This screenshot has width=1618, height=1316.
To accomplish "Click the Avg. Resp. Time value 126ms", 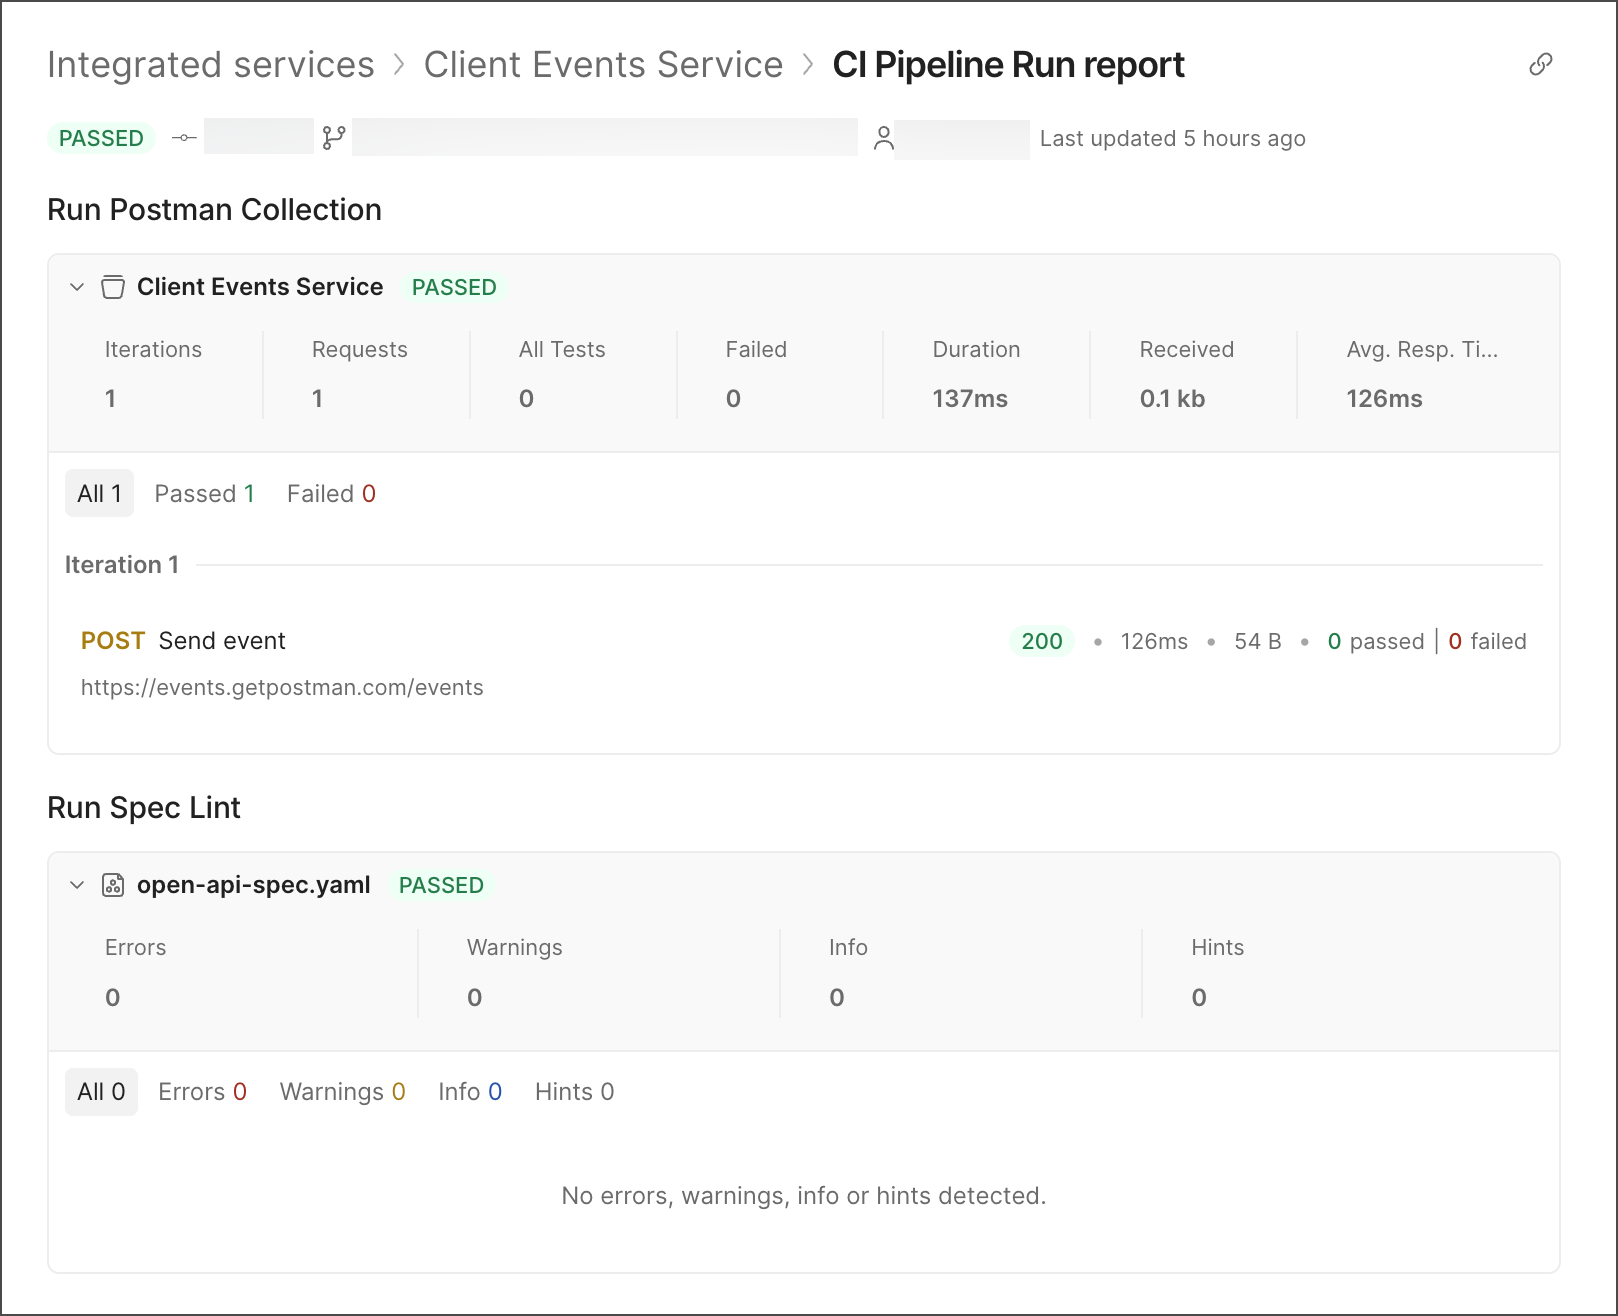I will click(x=1384, y=398).
